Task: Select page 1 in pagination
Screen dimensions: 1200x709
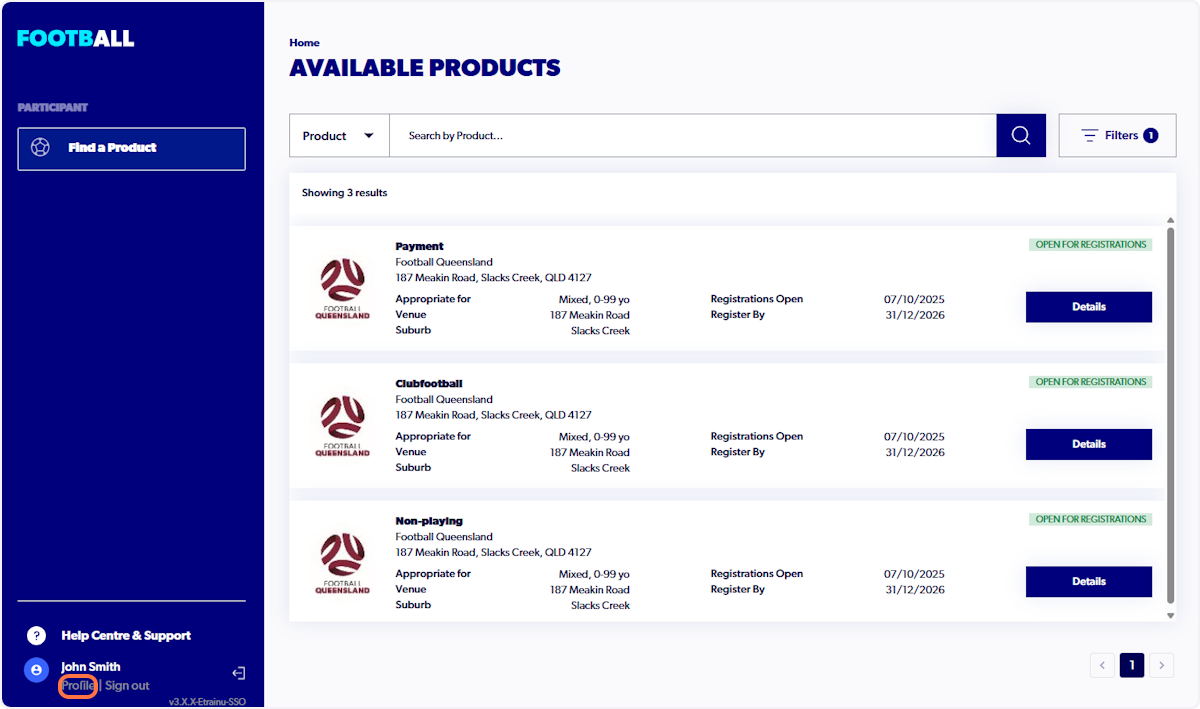Action: [1132, 665]
